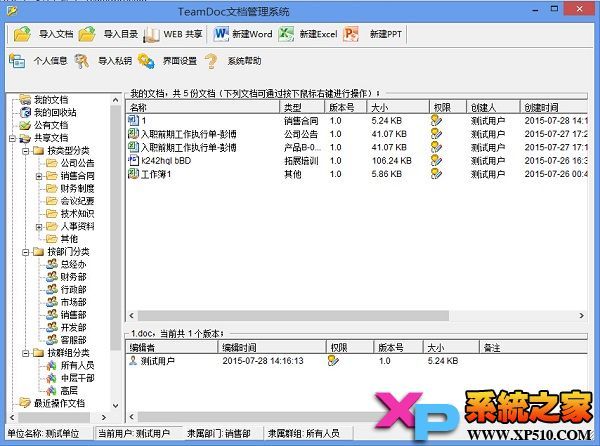600x446 pixels.
Task: Expand the 人事资料 tree node
Action: coord(39,227)
